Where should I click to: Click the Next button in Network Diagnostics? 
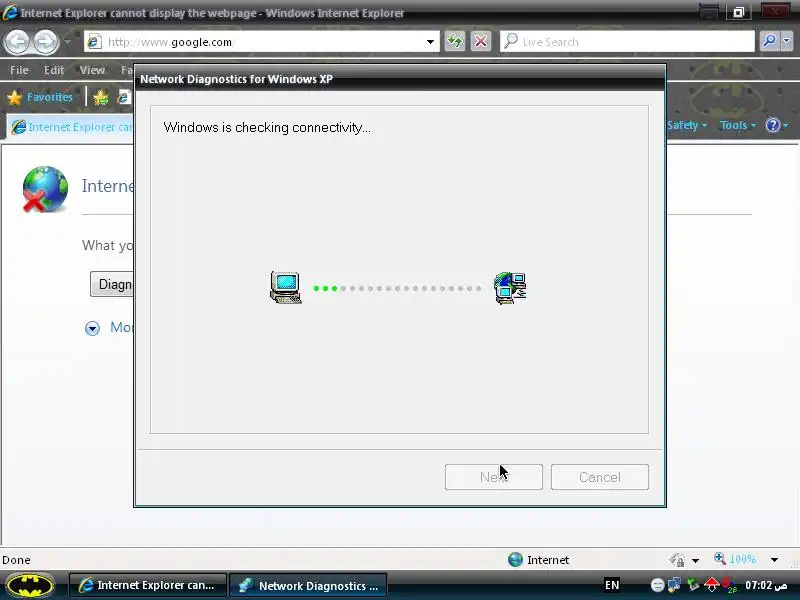click(493, 477)
